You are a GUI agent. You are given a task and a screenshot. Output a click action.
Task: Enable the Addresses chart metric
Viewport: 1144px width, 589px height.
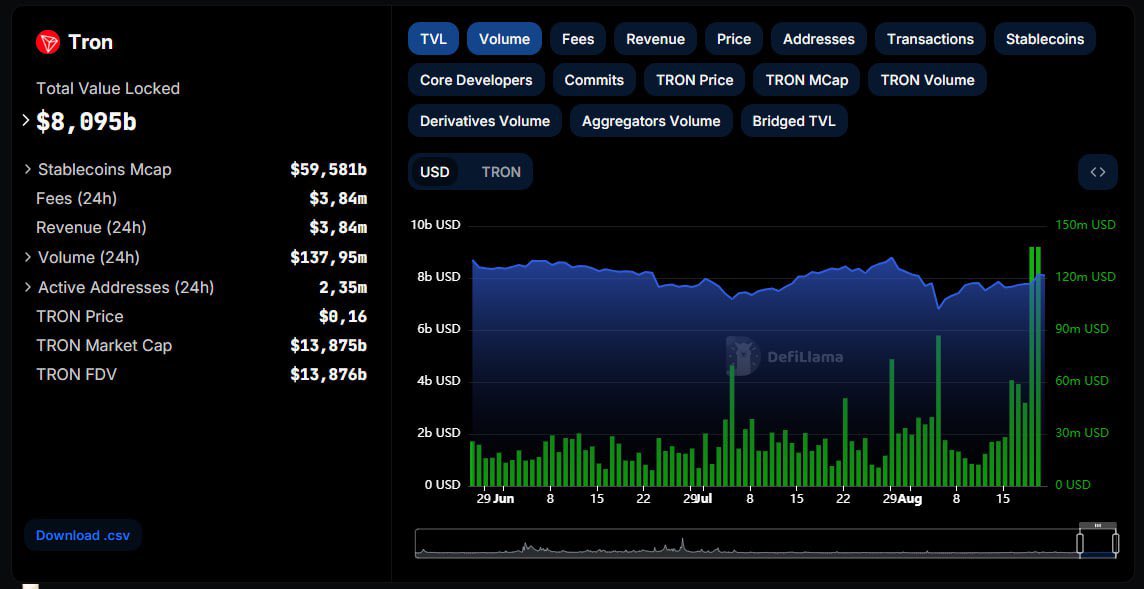coord(819,39)
